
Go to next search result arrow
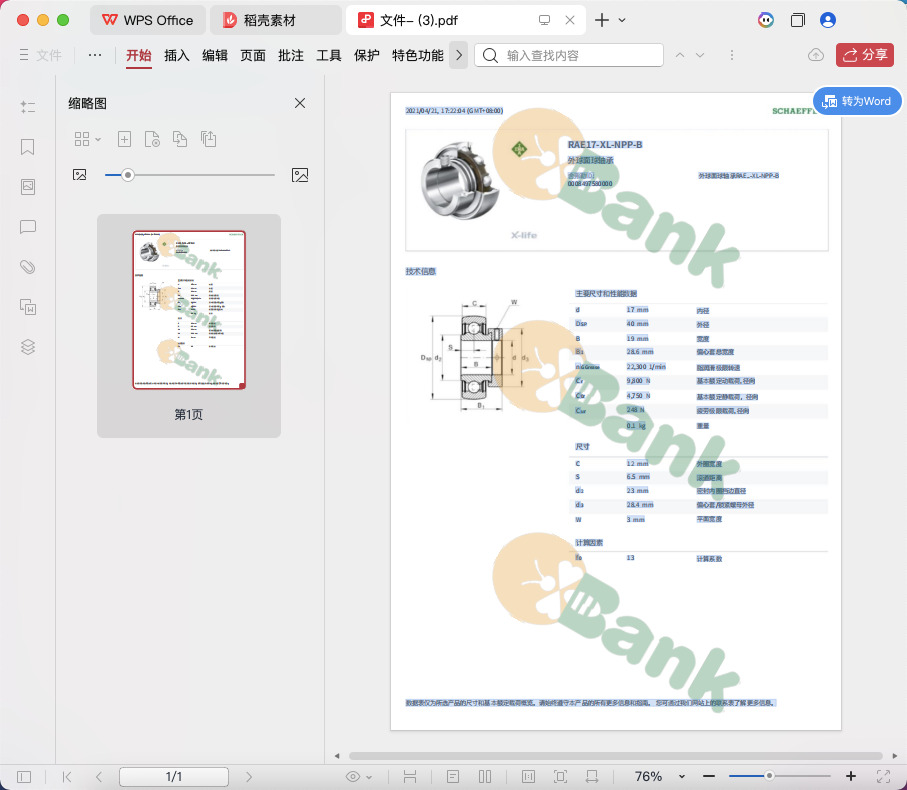(x=700, y=55)
